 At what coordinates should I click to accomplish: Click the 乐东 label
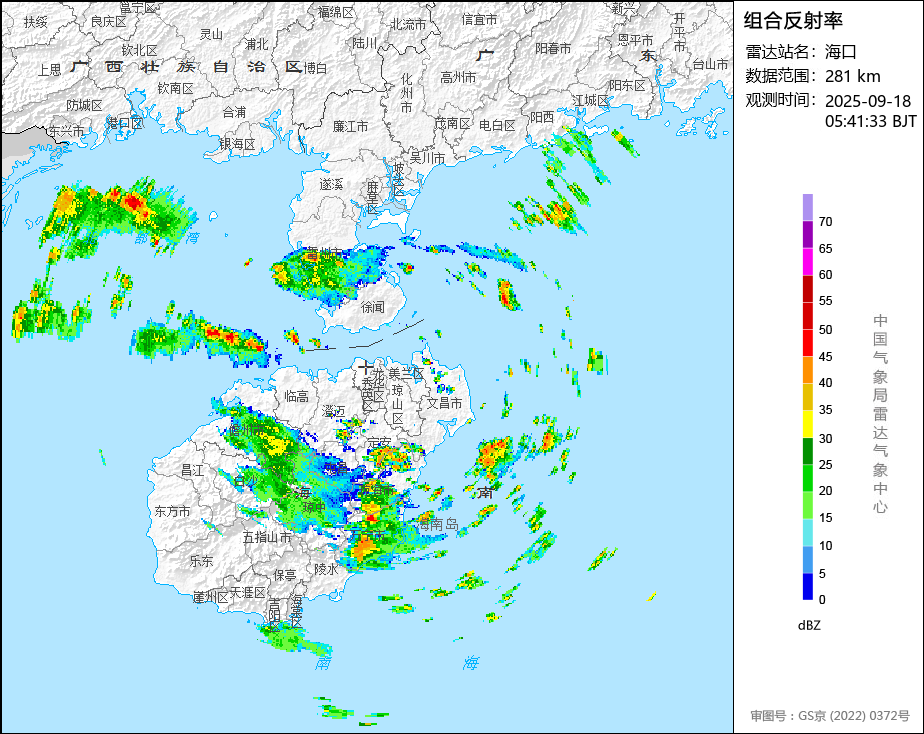coord(201,561)
